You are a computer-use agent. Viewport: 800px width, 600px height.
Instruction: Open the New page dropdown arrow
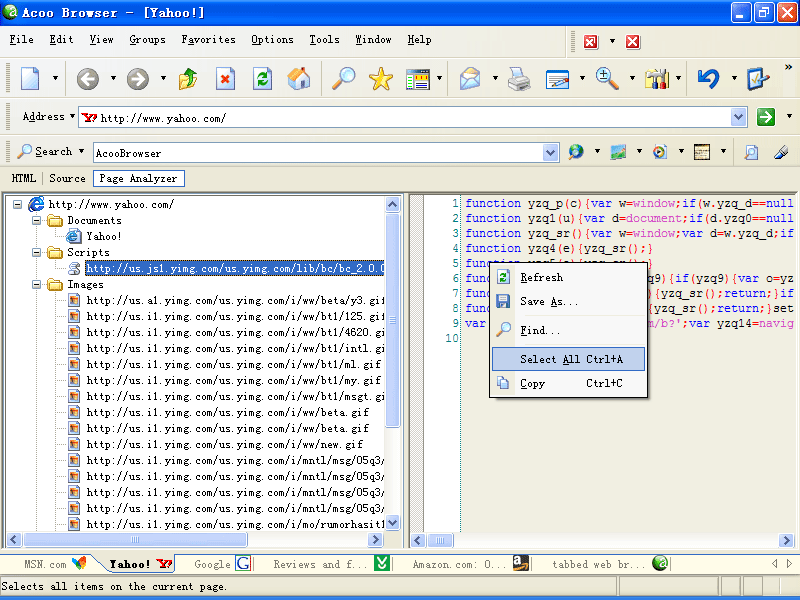[55, 78]
